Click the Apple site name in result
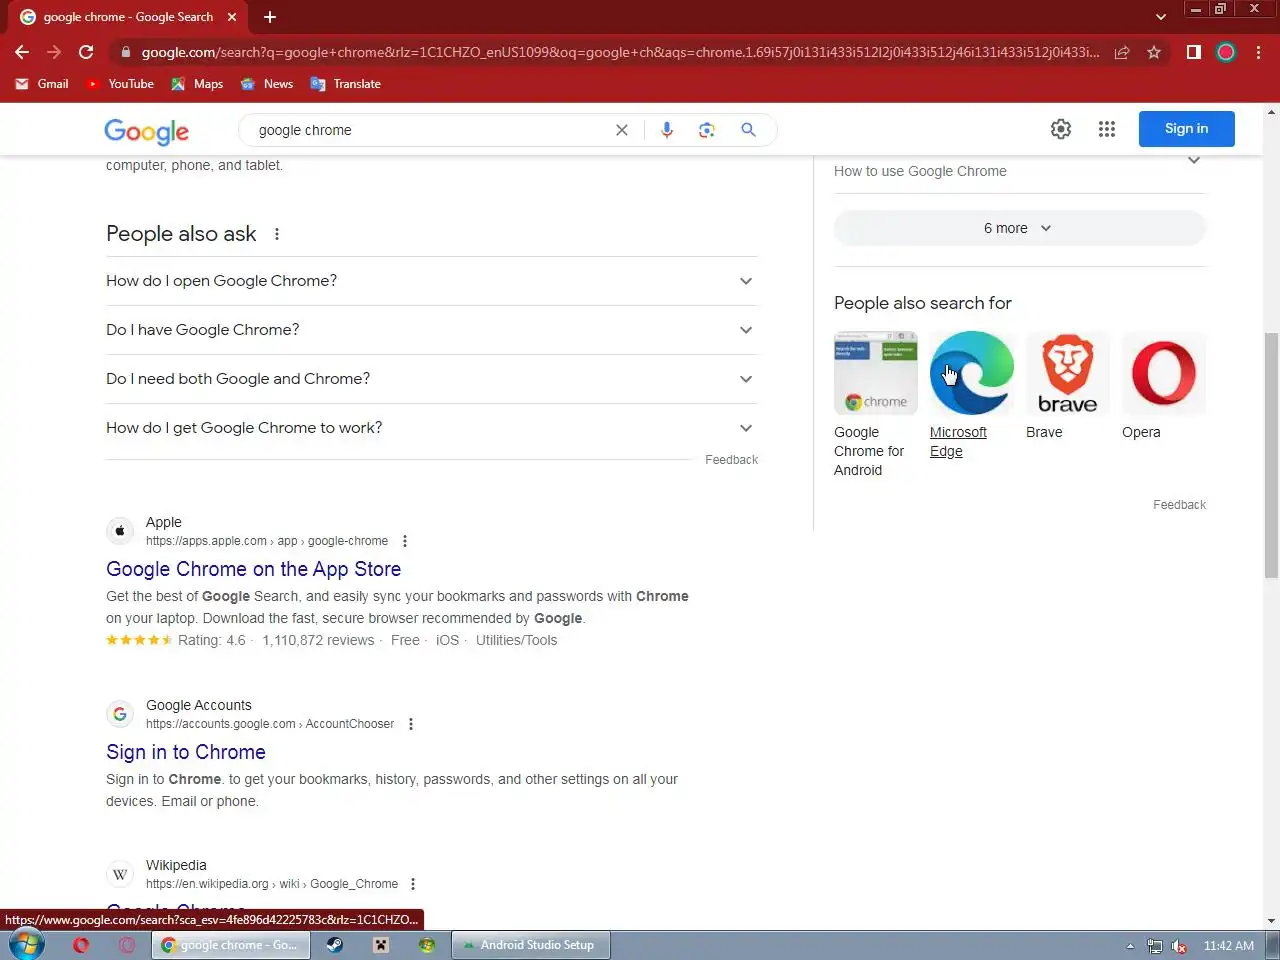The image size is (1280, 960). click(164, 522)
